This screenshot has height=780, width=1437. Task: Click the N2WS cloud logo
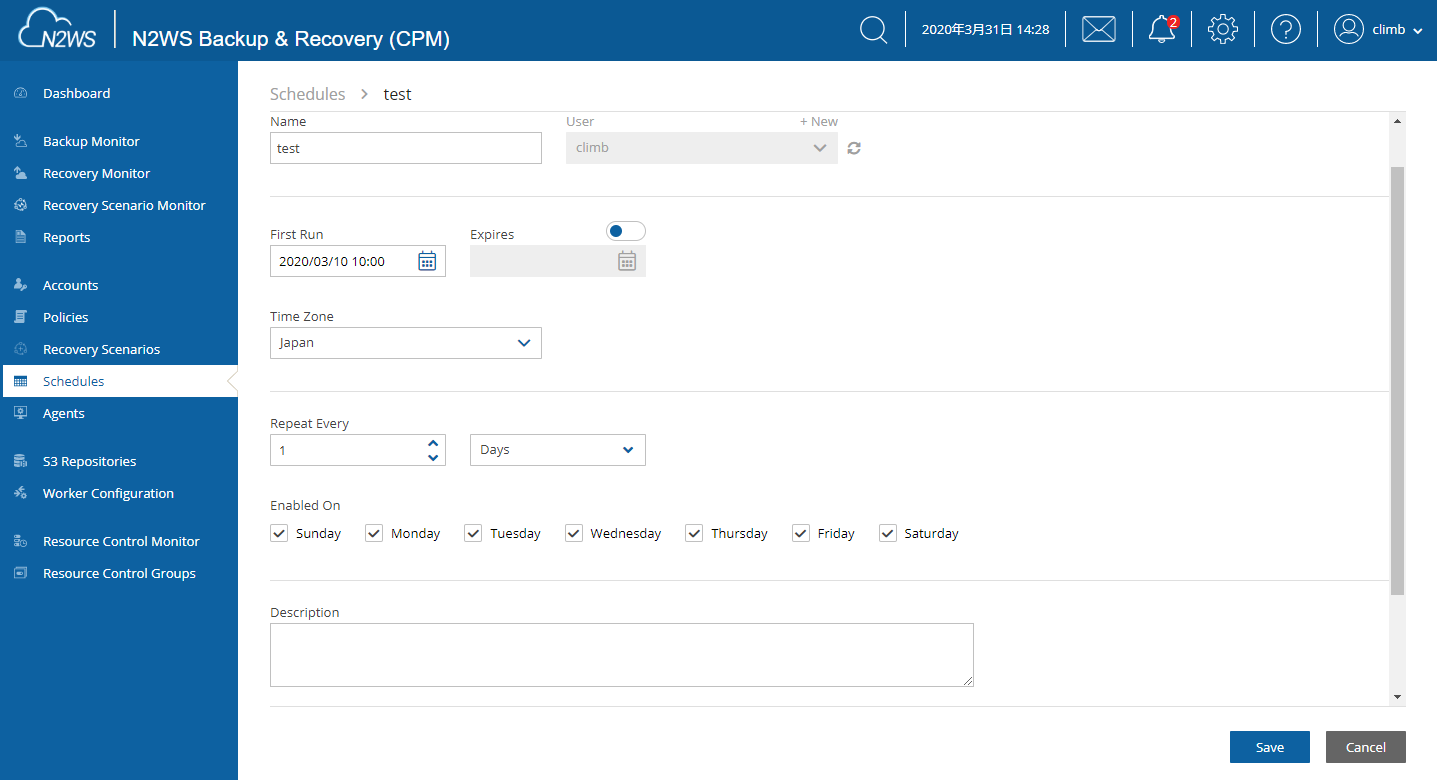57,29
